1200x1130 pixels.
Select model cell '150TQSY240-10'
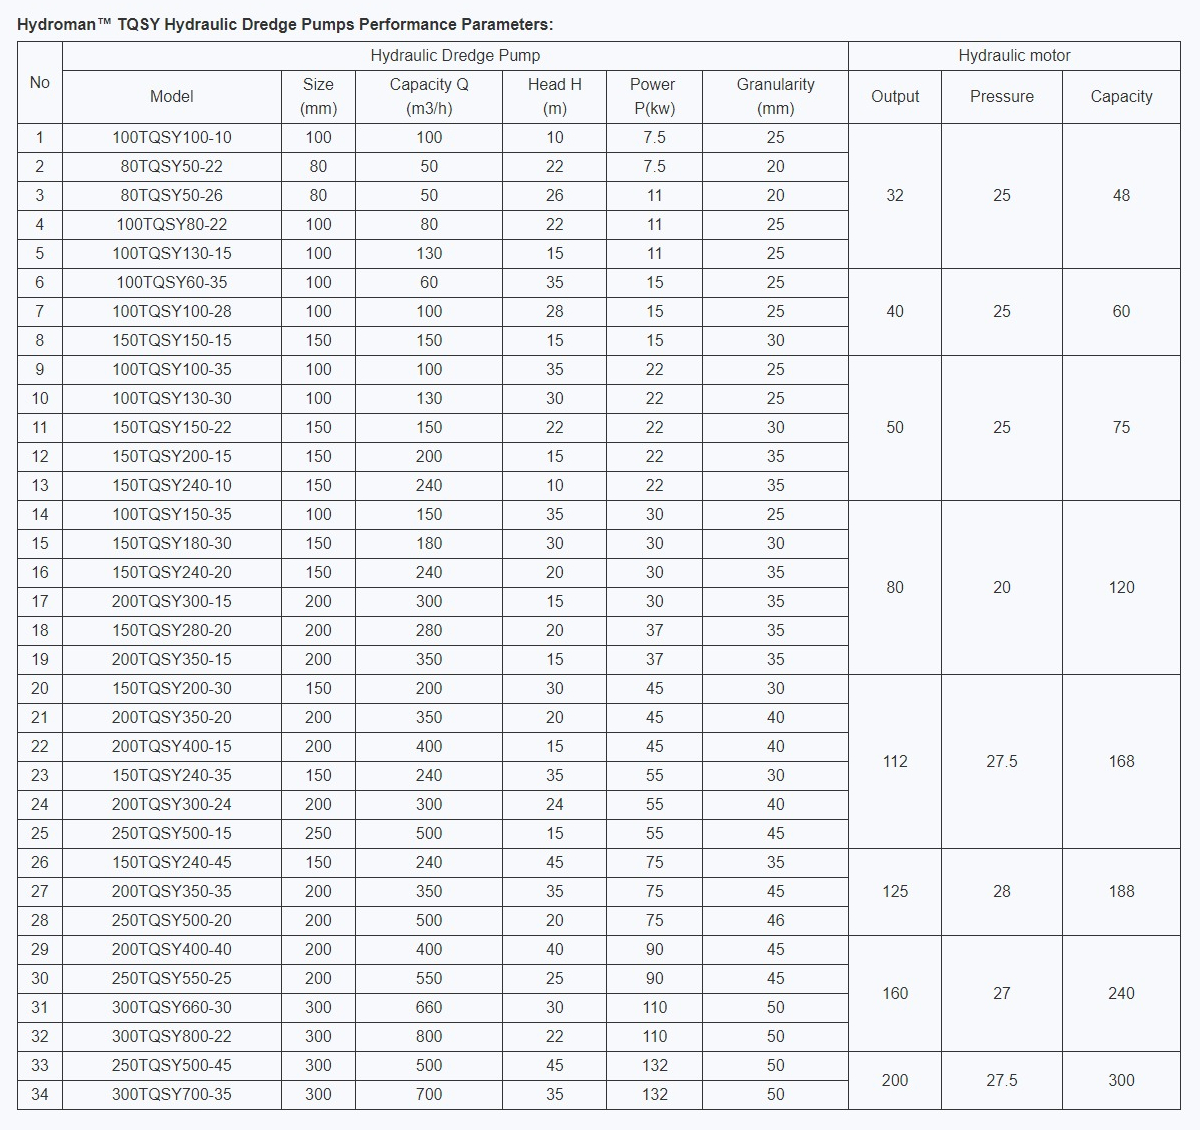[x=172, y=486]
